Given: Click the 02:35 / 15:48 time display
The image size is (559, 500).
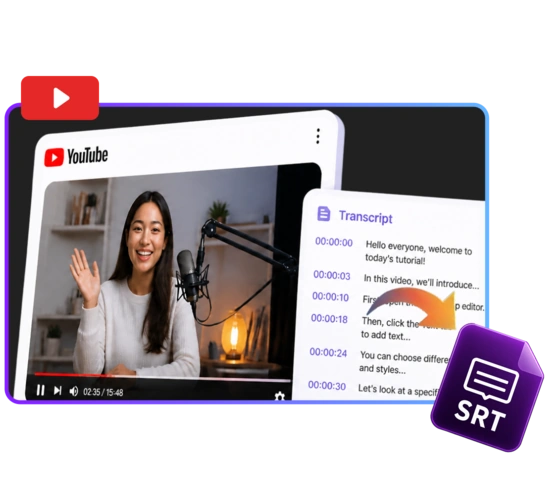Looking at the screenshot, I should [103, 392].
